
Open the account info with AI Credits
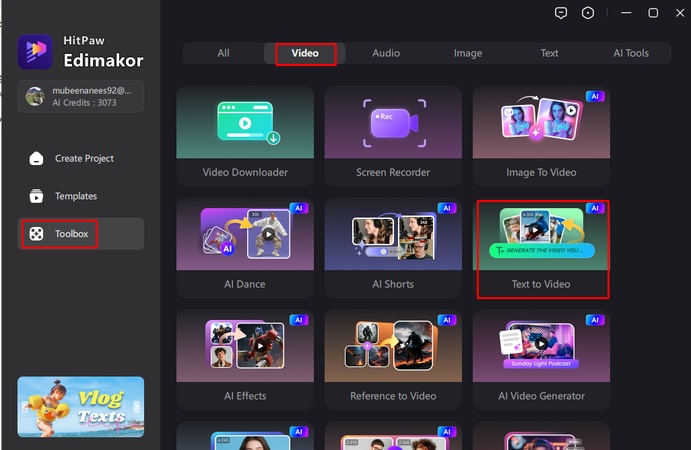coord(81,96)
